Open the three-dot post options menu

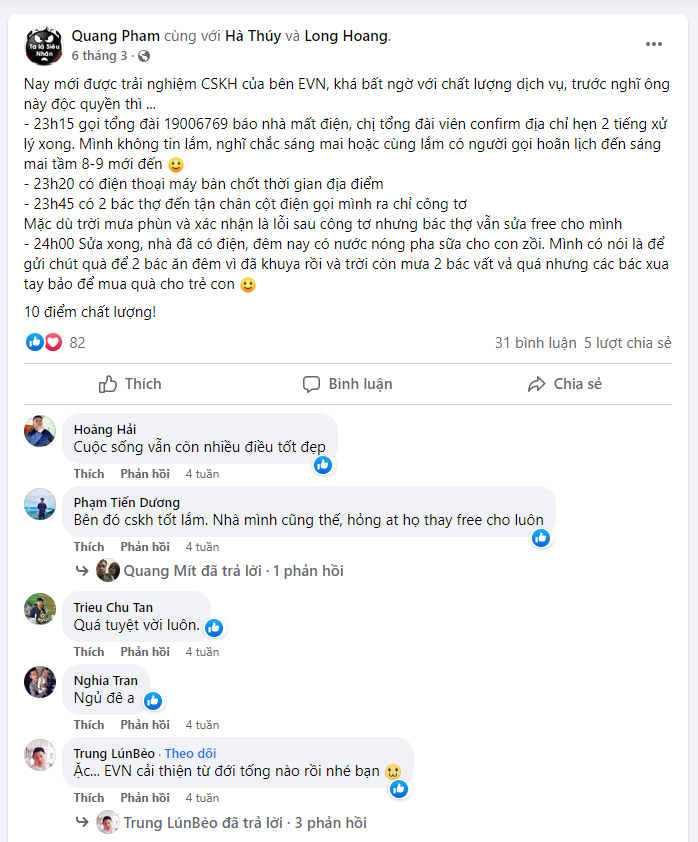654,44
